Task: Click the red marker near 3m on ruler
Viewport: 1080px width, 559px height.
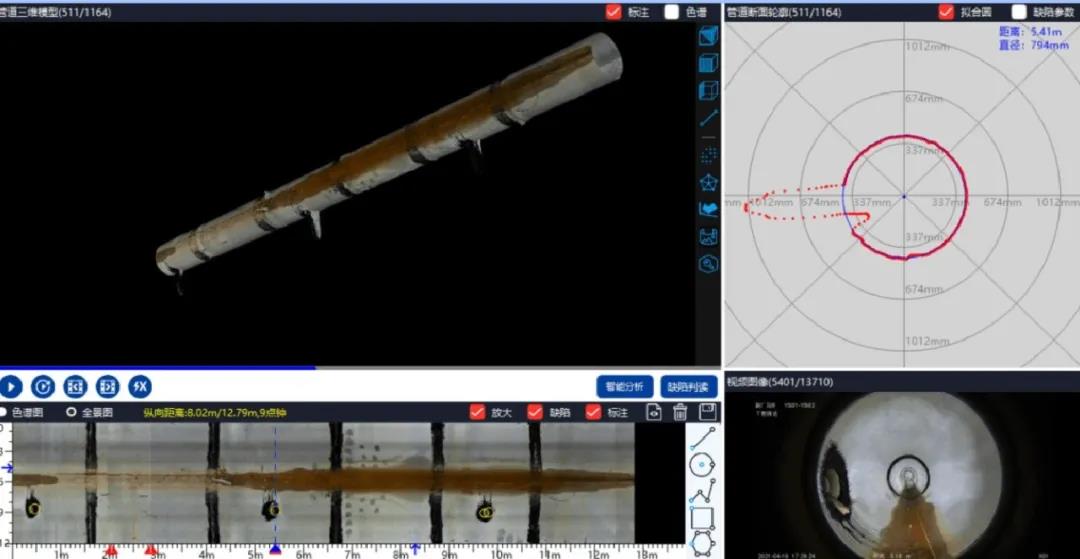Action: tap(151, 549)
